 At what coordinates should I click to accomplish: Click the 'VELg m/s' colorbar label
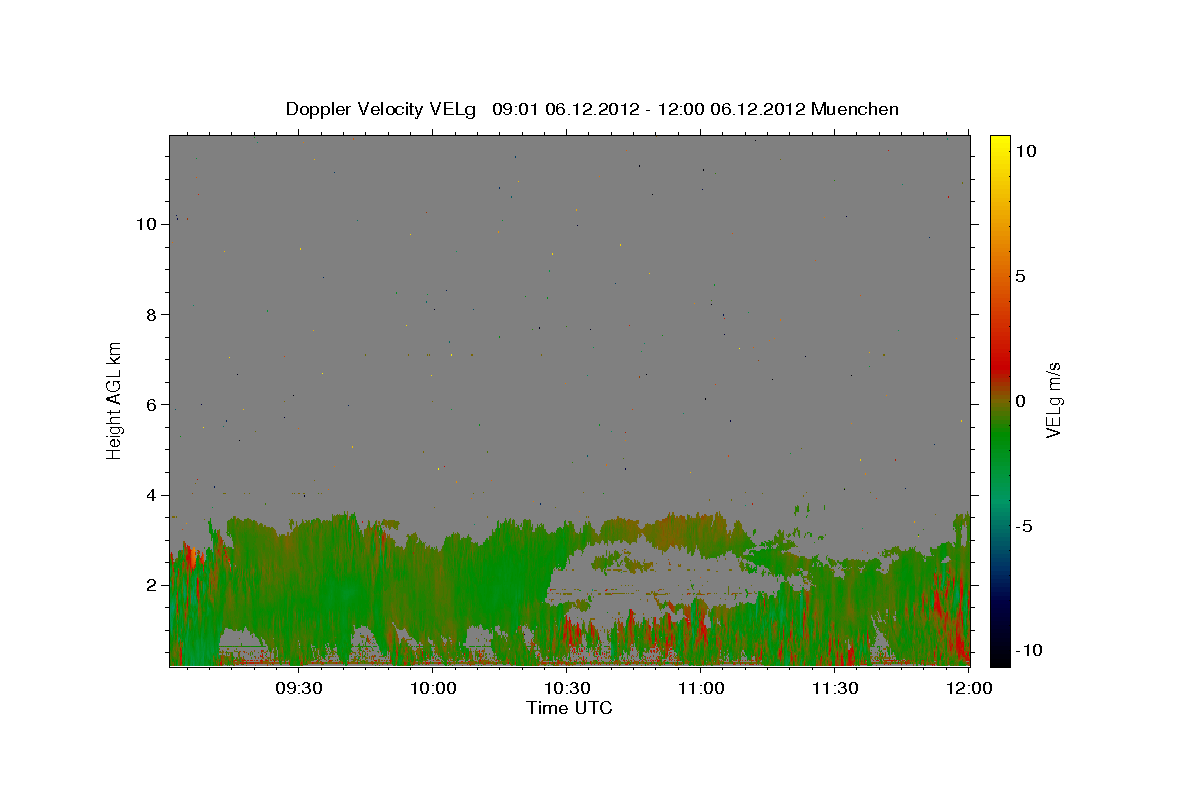pyautogui.click(x=1053, y=401)
